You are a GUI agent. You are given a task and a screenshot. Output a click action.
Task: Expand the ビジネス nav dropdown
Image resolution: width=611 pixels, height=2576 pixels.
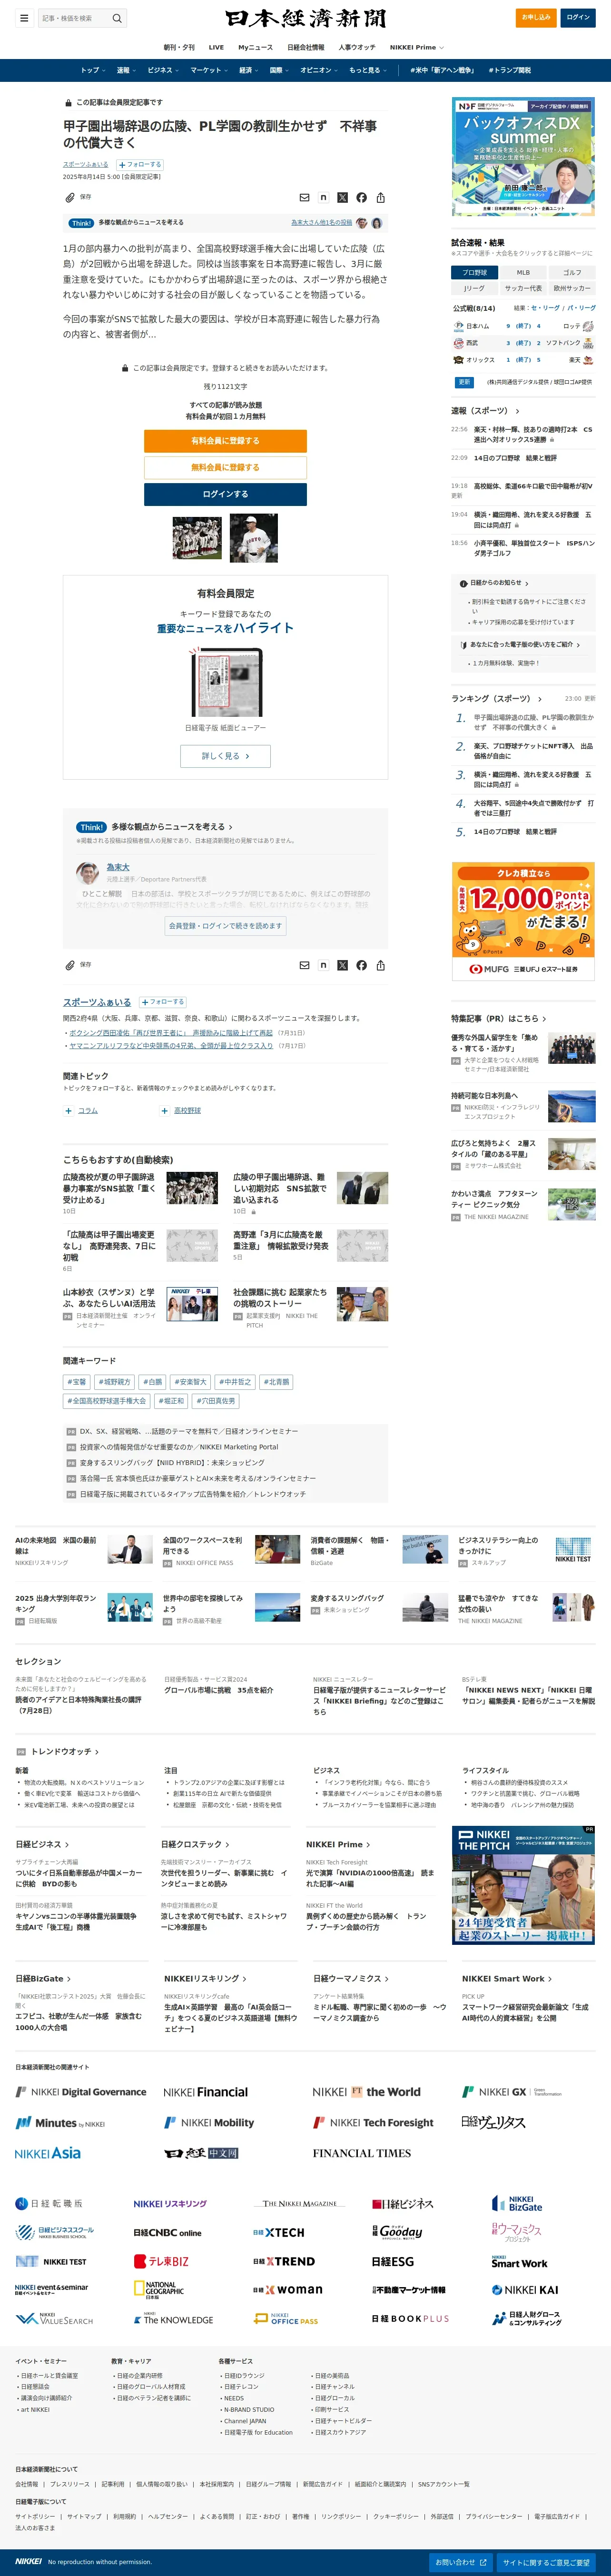pos(163,70)
